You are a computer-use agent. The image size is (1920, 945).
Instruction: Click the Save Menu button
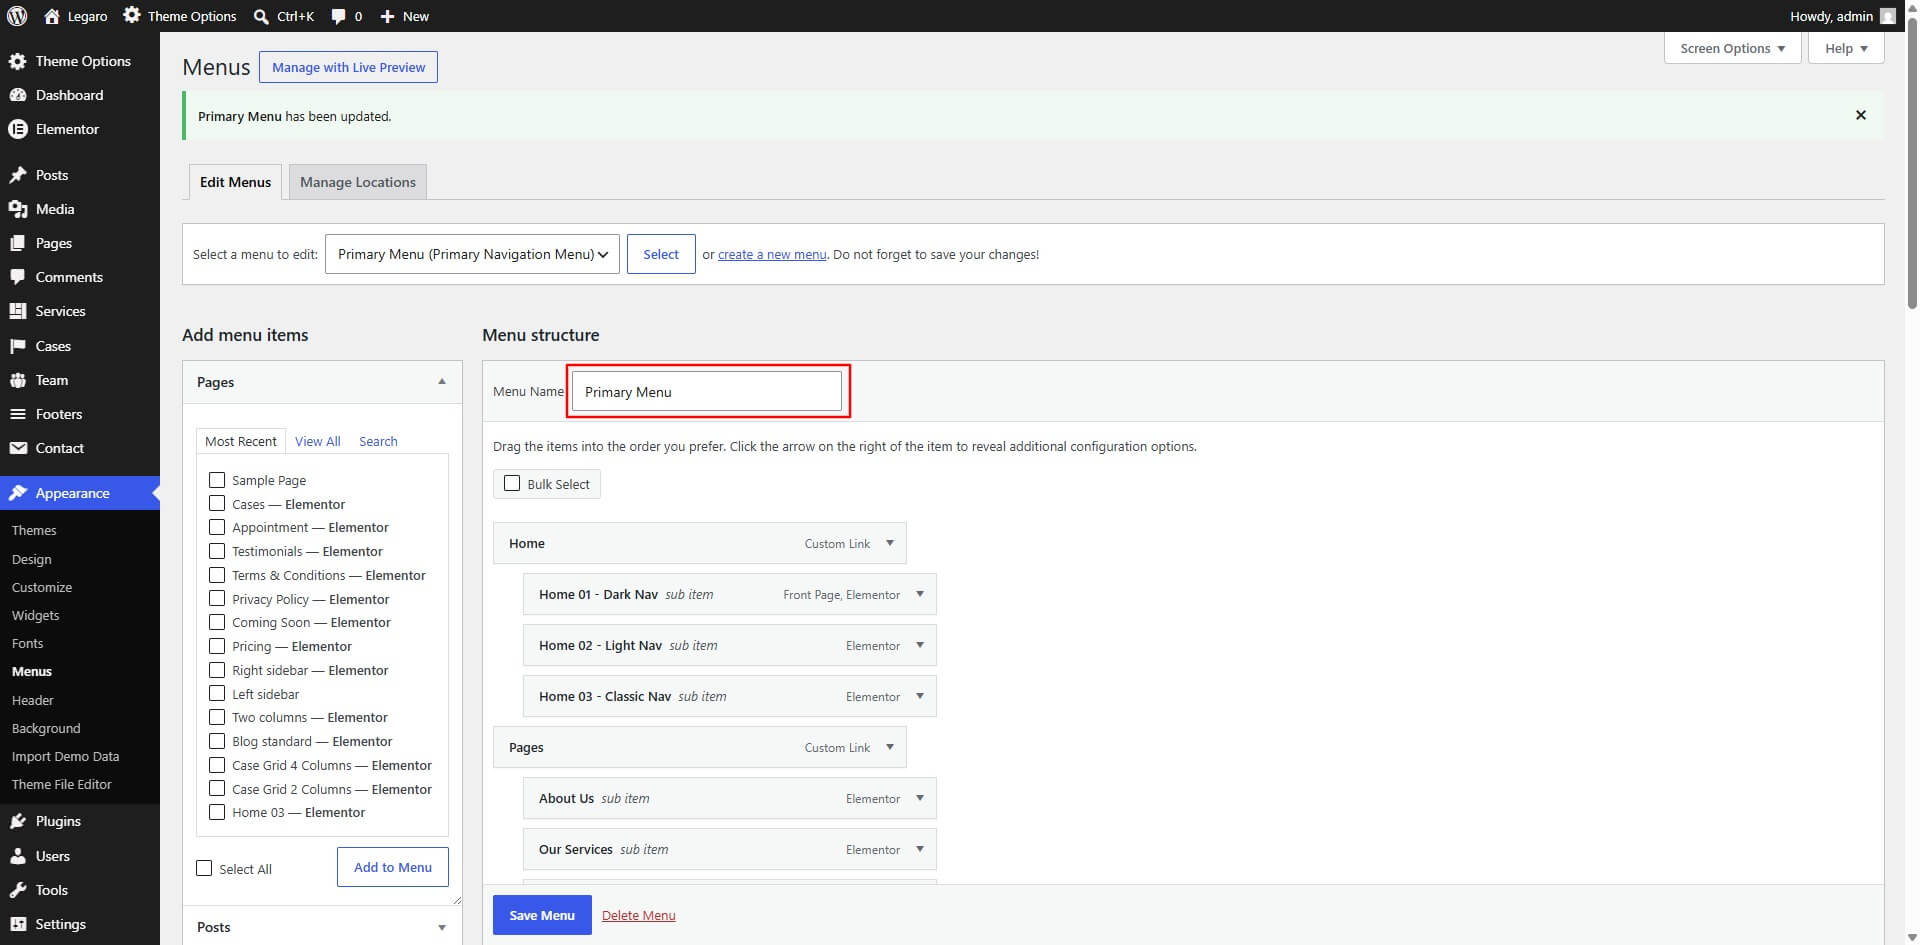542,915
